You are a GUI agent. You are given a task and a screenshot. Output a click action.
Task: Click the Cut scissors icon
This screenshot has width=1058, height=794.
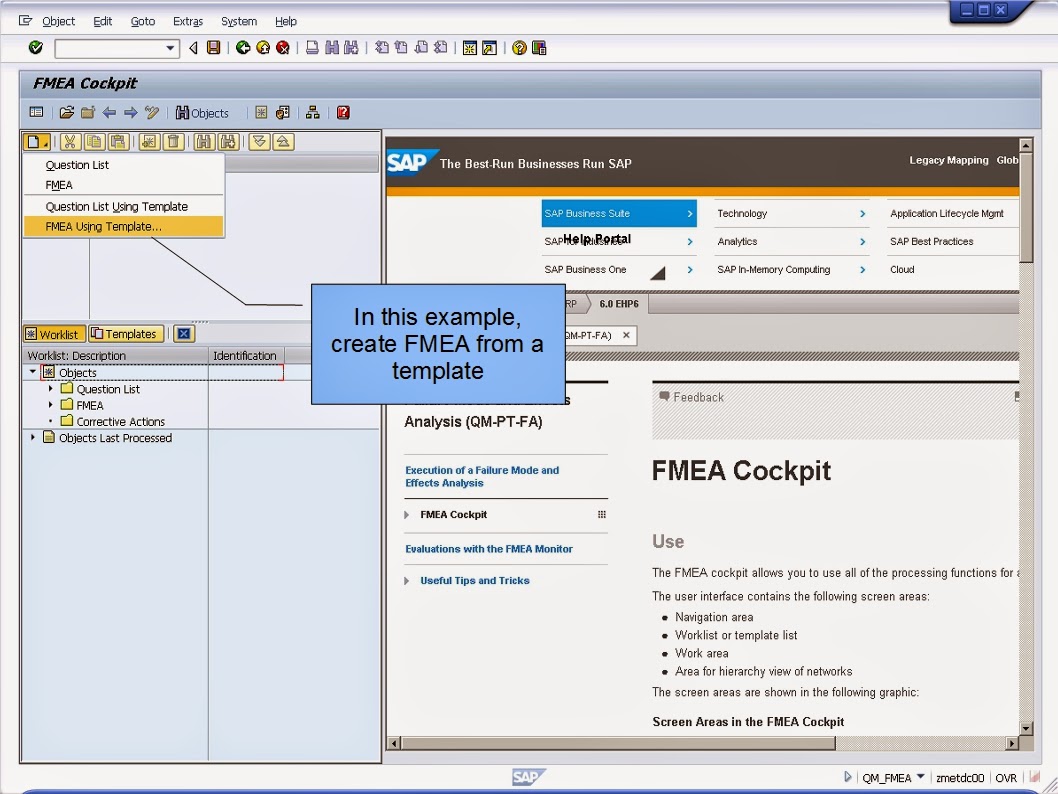(x=70, y=142)
